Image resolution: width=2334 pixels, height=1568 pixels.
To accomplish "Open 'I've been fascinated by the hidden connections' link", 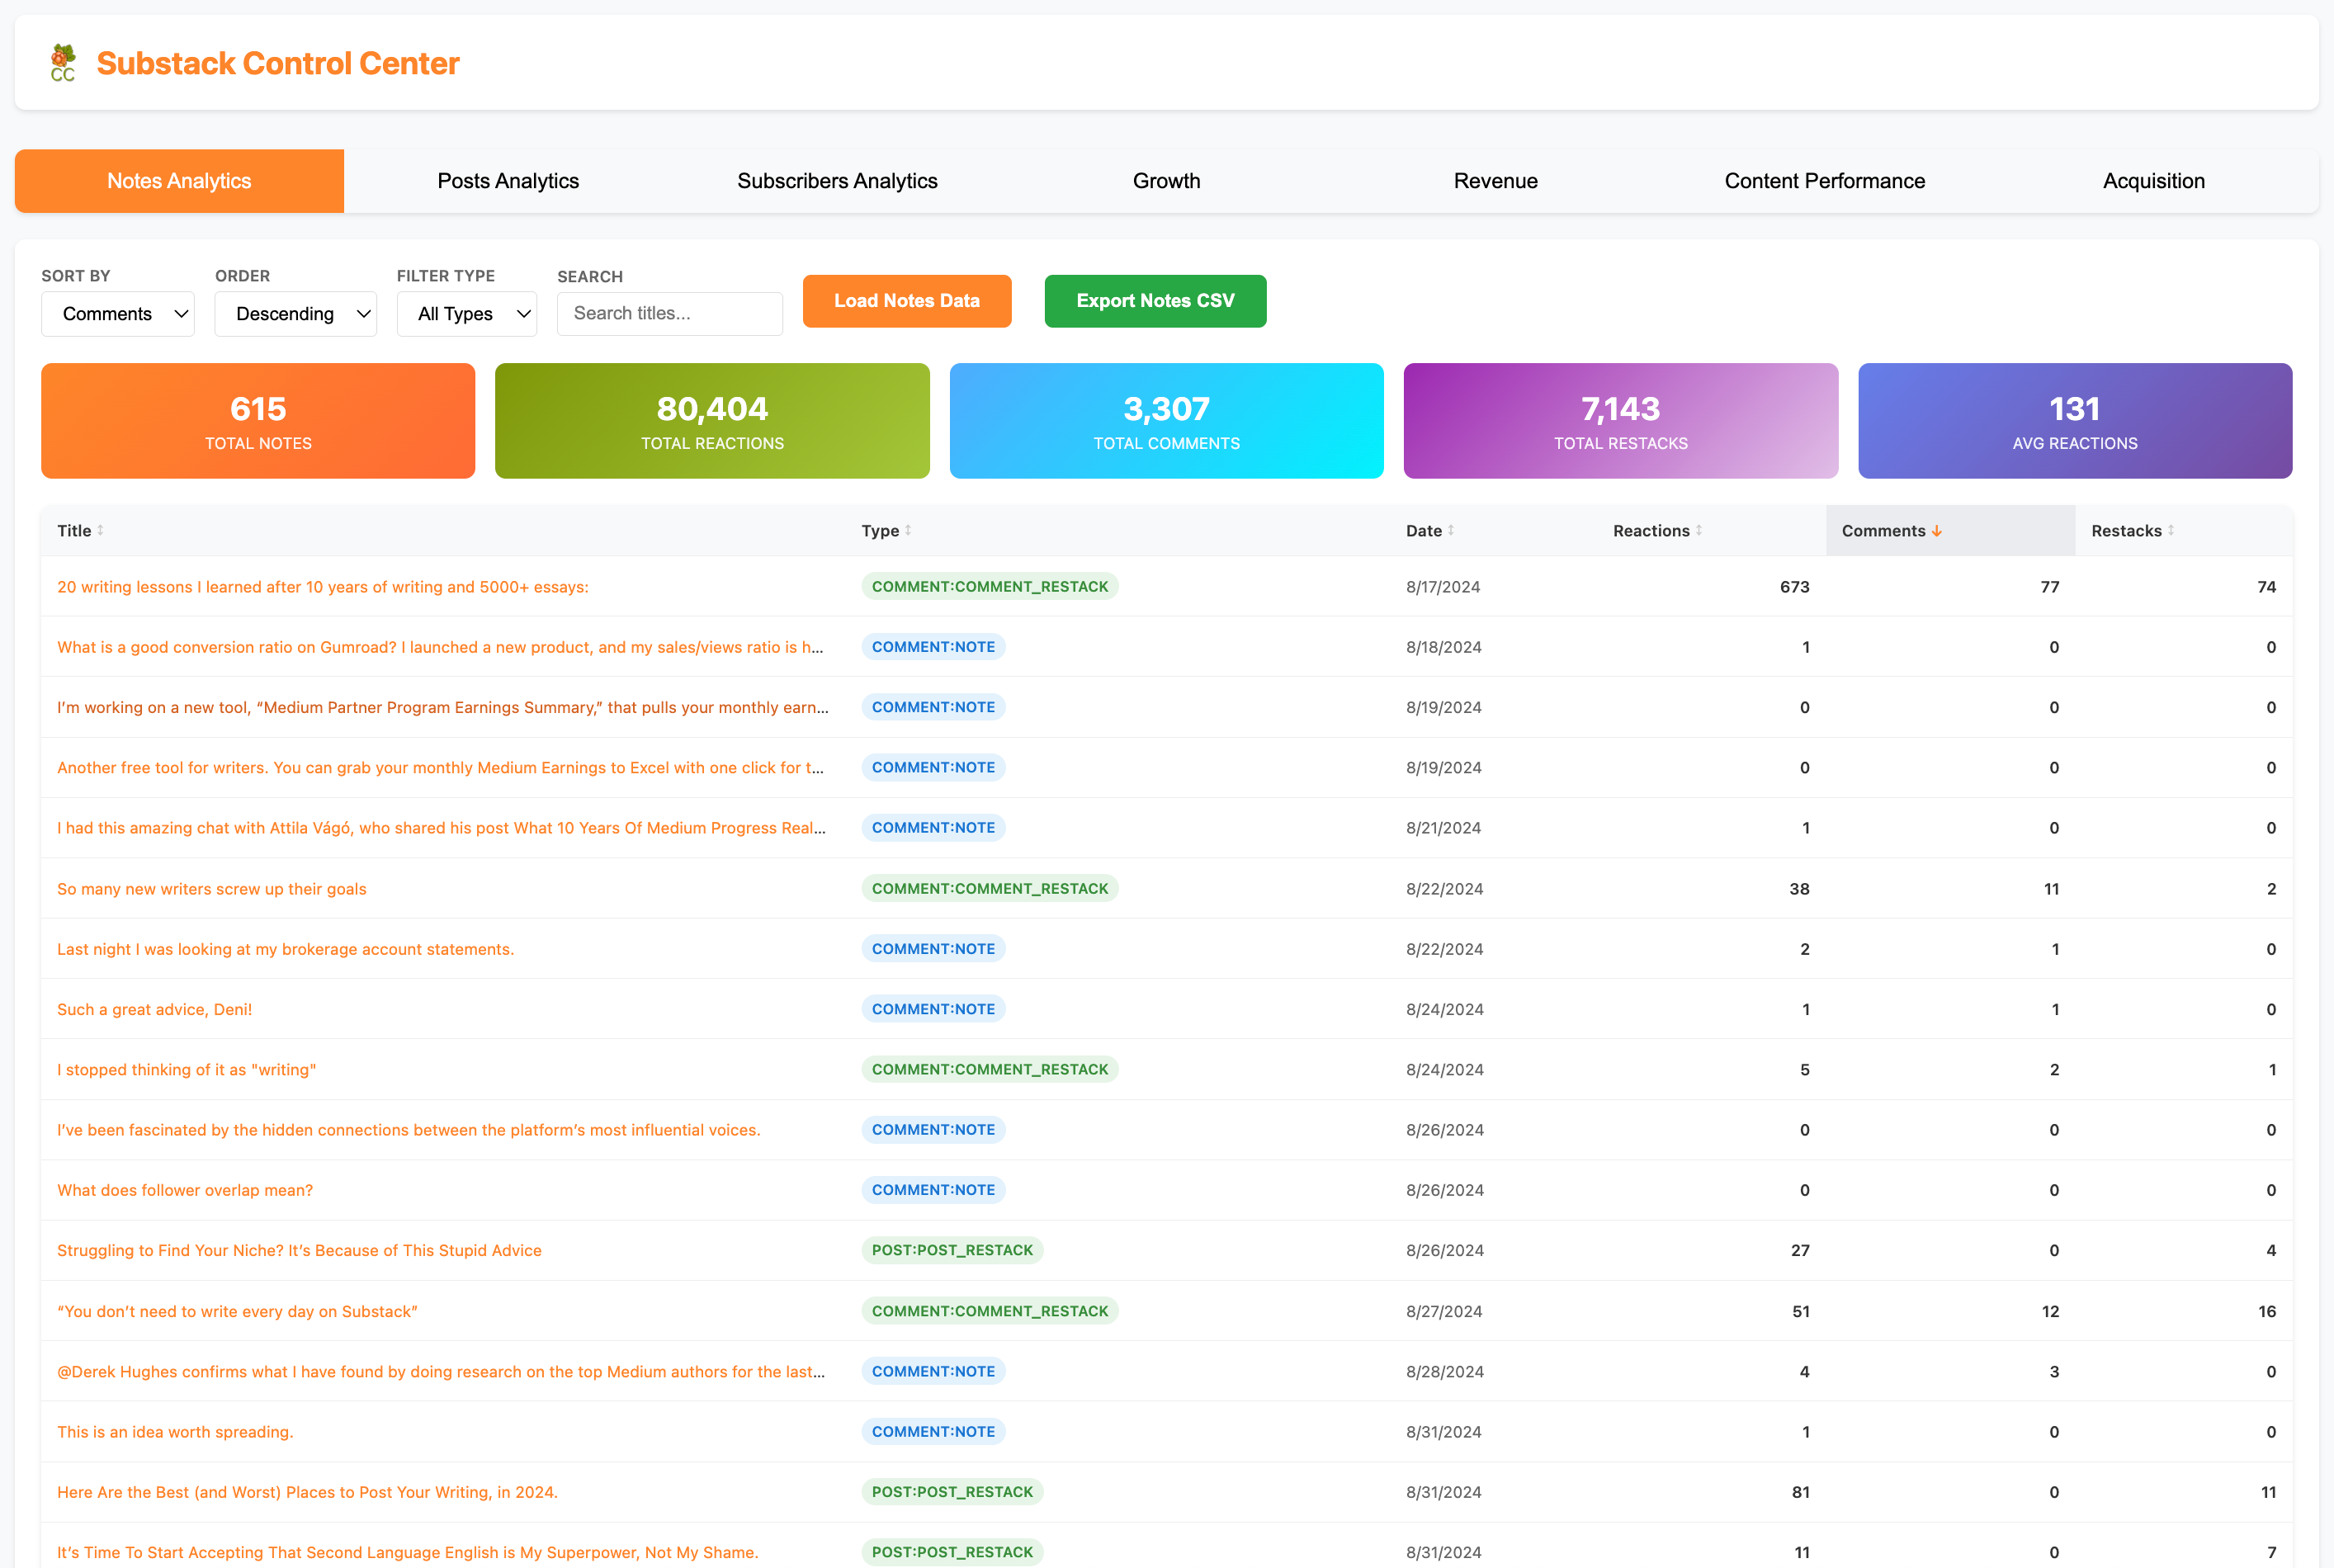I will coord(409,1130).
